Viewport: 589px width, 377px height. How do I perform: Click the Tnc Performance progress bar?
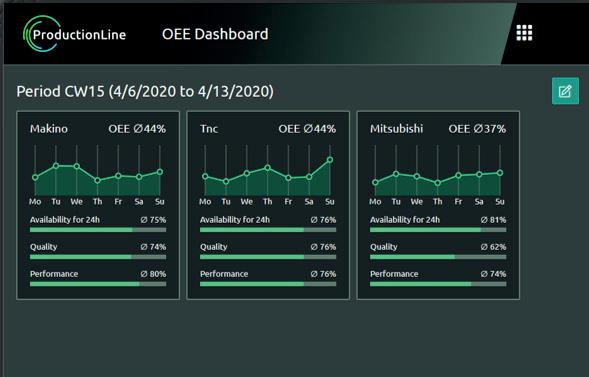(268, 284)
